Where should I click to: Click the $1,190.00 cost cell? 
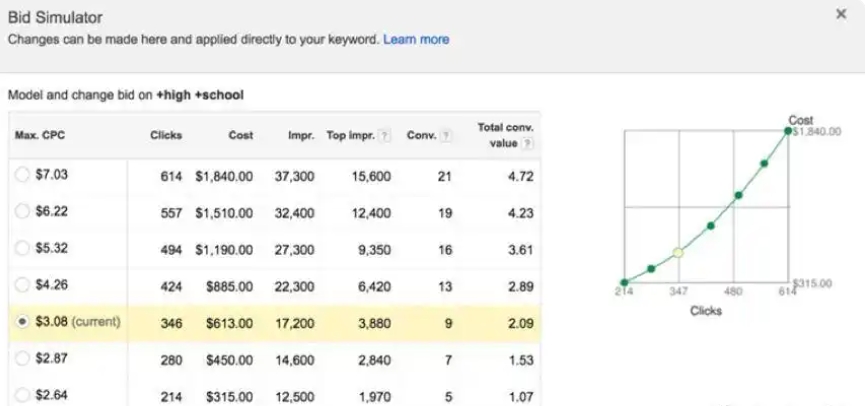pos(224,250)
